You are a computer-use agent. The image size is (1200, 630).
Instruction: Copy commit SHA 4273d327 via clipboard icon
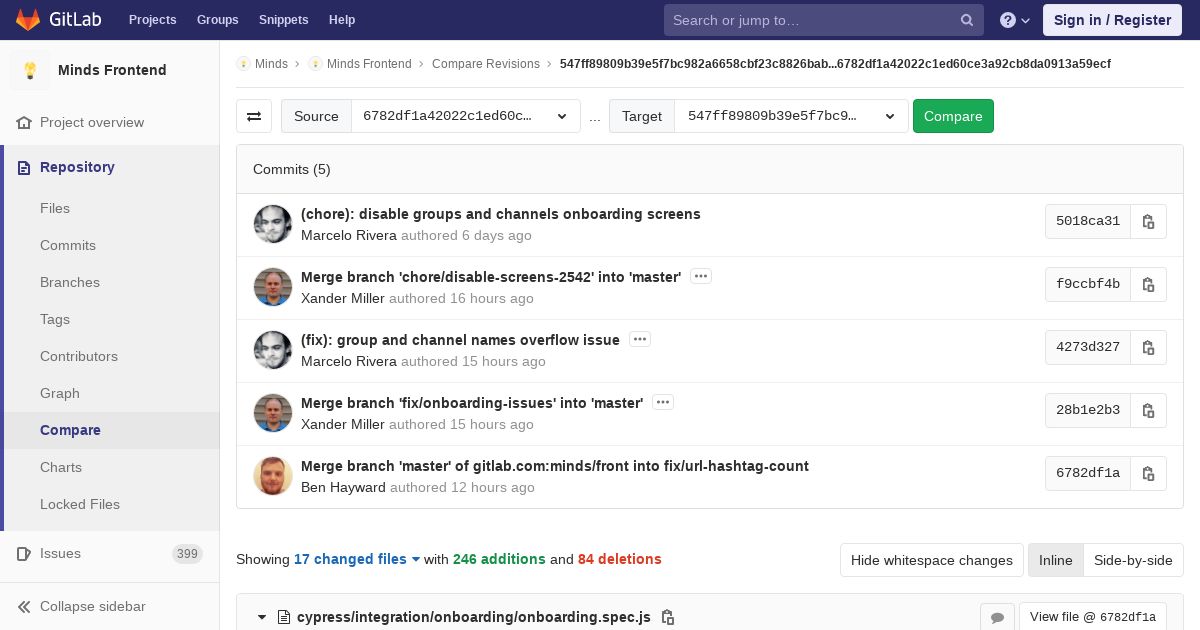point(1148,347)
